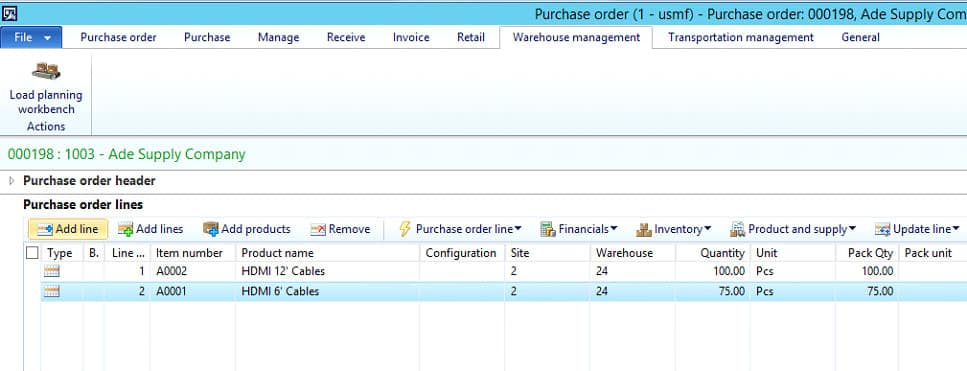The width and height of the screenshot is (967, 371).
Task: Switch to the Purchase tab
Action: point(207,38)
